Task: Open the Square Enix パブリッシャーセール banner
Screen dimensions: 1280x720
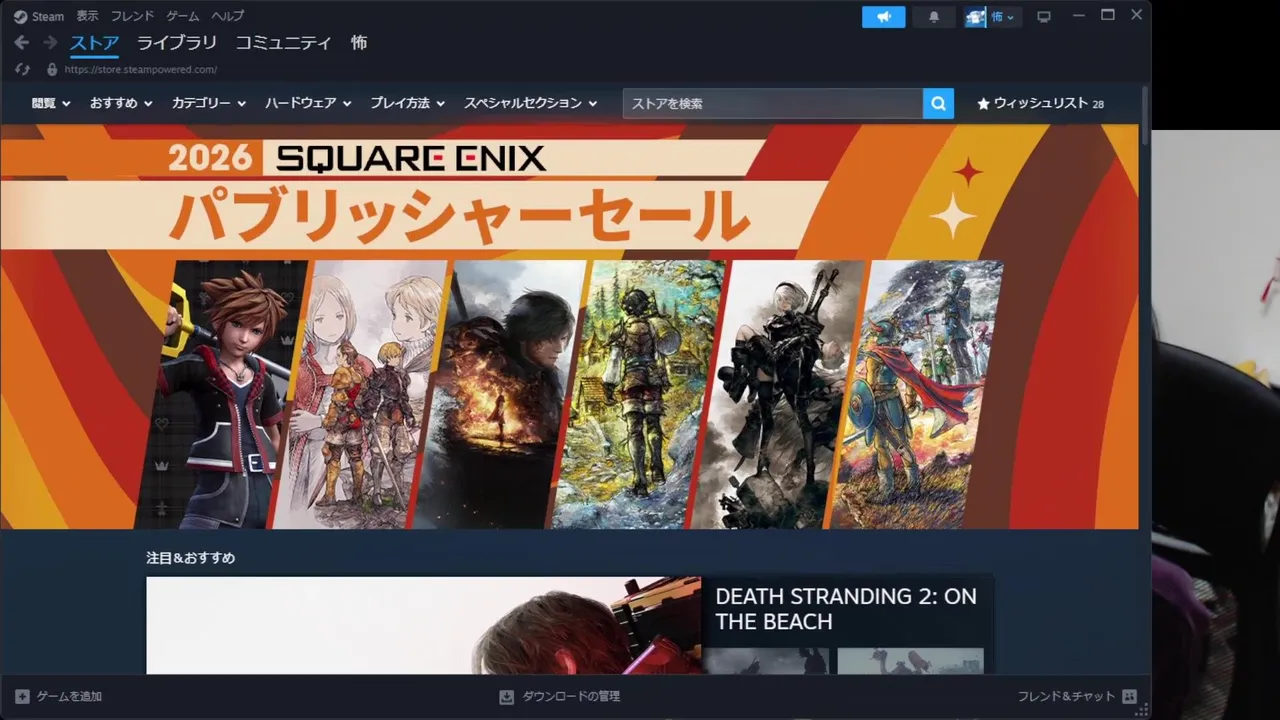Action: (x=569, y=326)
